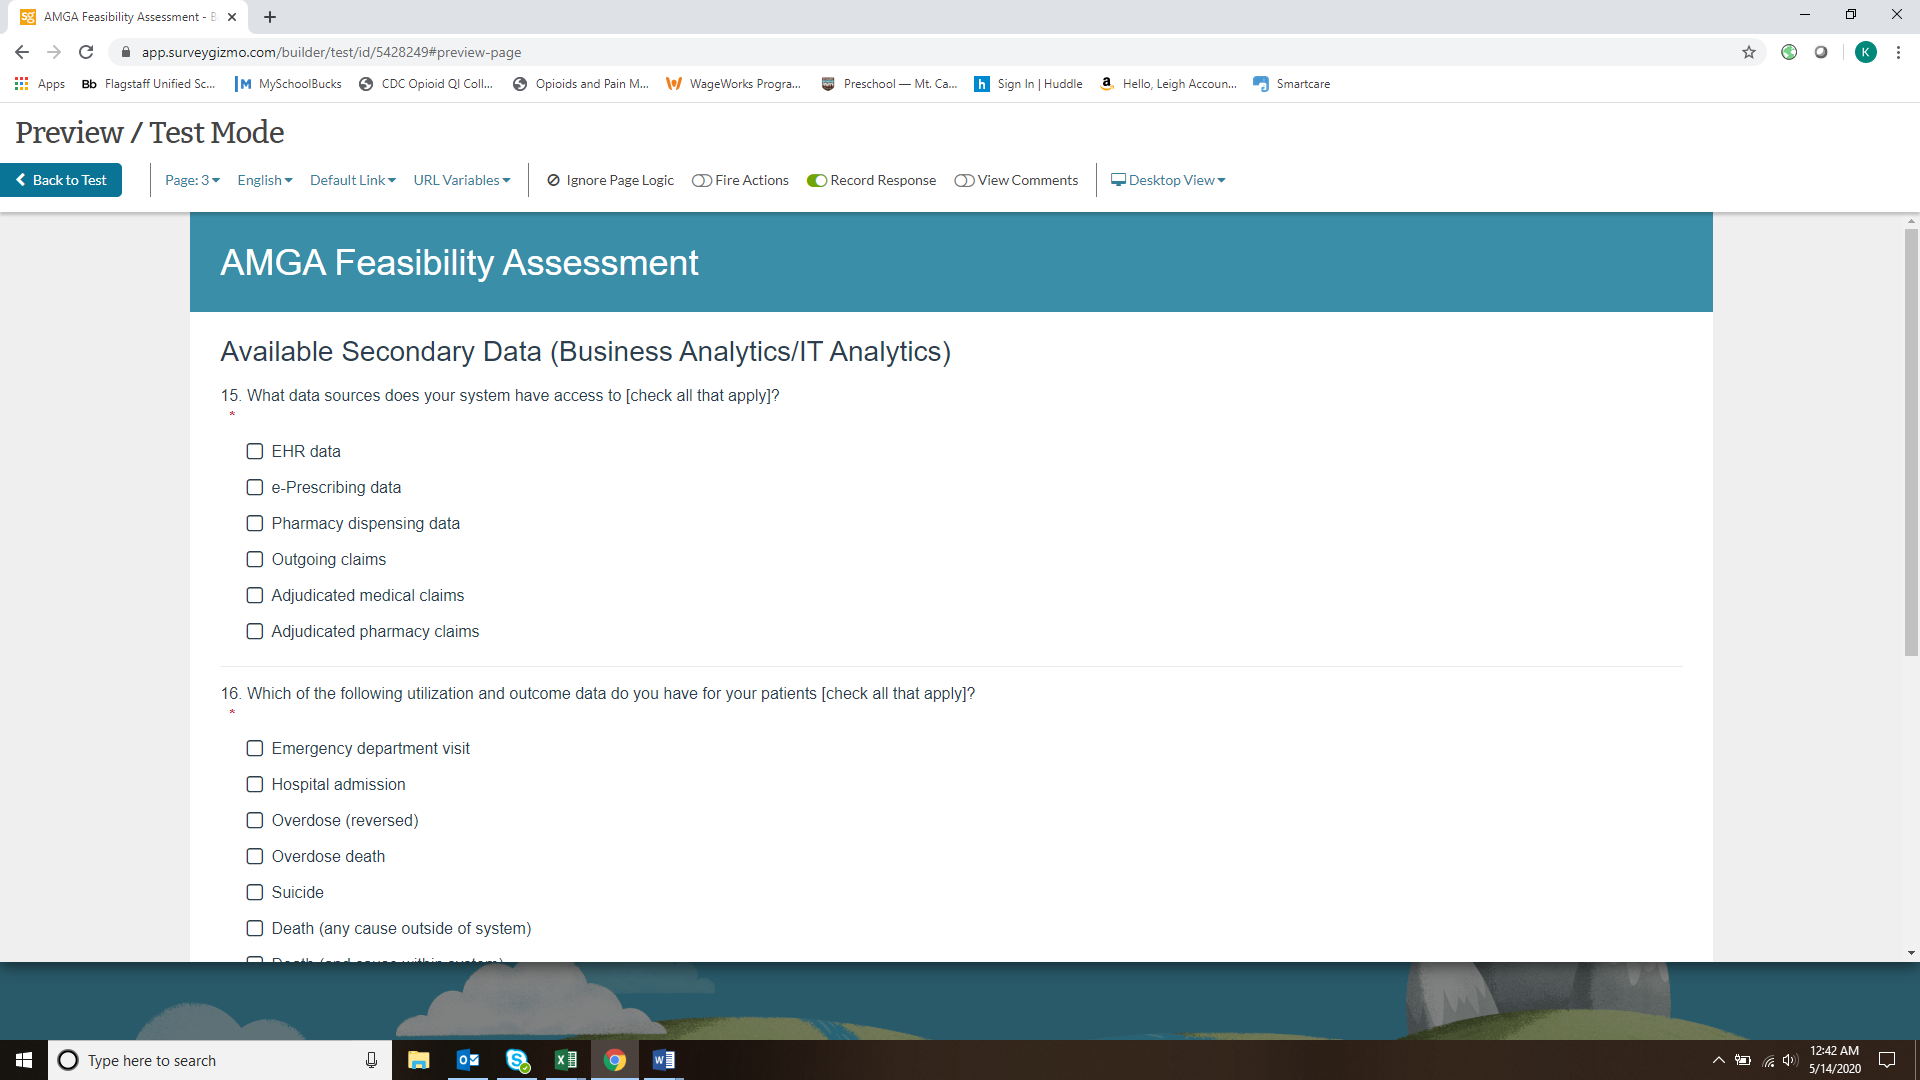This screenshot has width=1920, height=1080.
Task: Check the EHR data checkbox
Action: coord(255,452)
